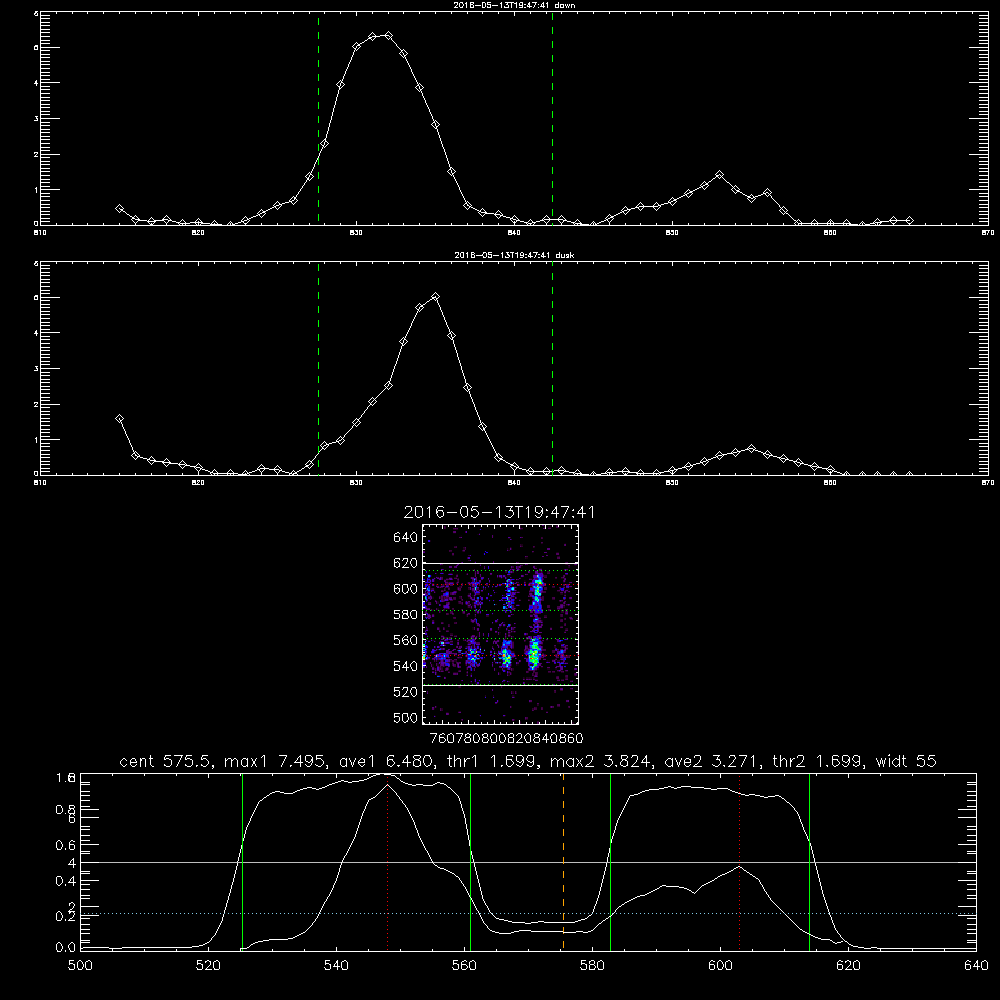Viewport: 1000px width, 1000px height.
Task: Click the y-axis label 580 of the spectrogram image
Action: [x=405, y=615]
